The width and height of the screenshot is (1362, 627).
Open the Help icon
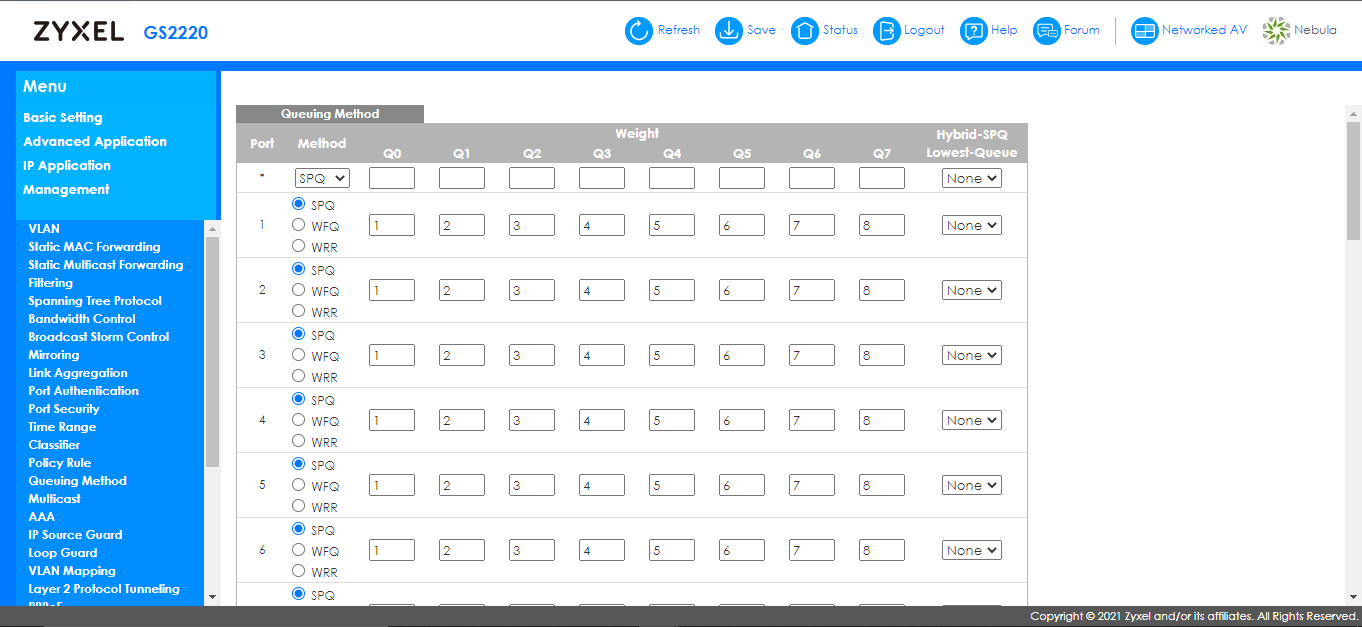click(973, 31)
